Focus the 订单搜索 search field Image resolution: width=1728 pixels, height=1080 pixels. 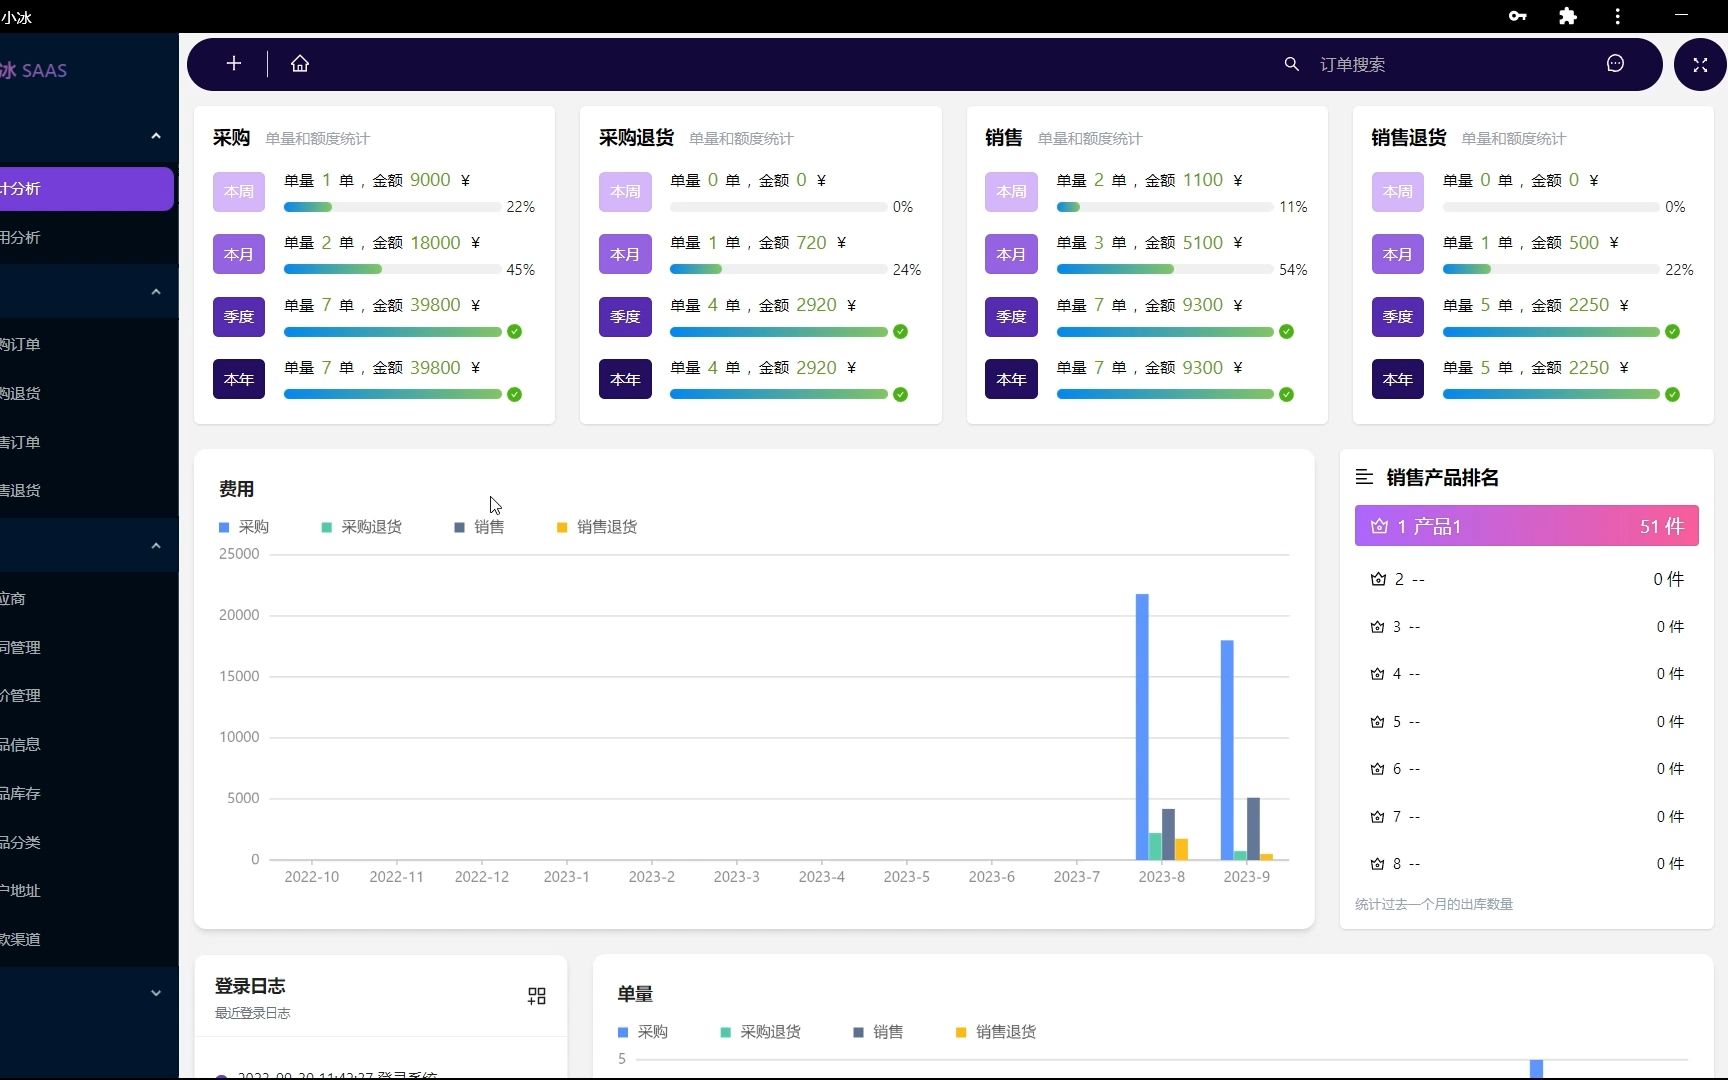1450,65
